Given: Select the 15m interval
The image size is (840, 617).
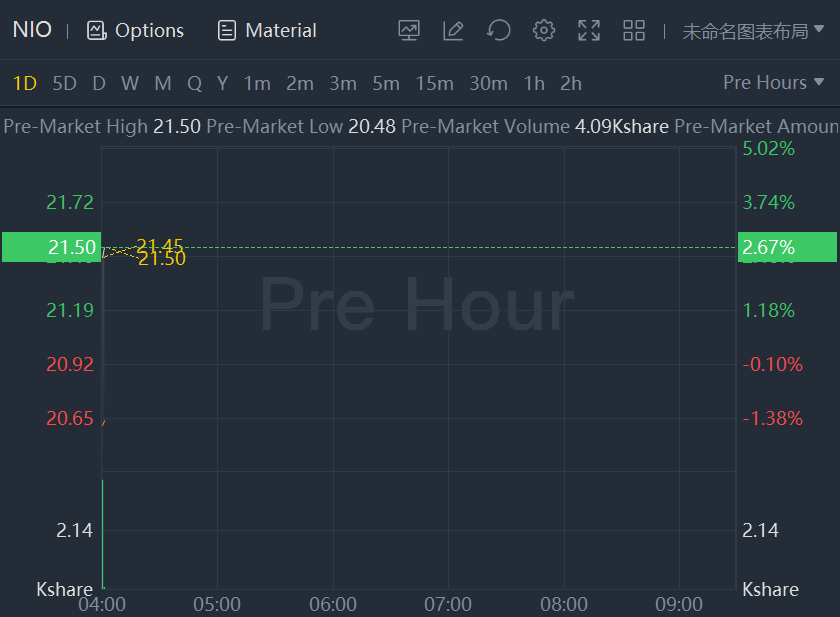Looking at the screenshot, I should point(434,83).
